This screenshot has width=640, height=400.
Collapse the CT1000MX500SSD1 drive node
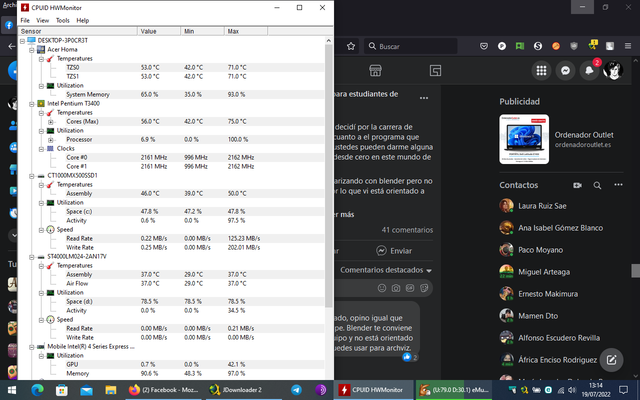(x=32, y=176)
